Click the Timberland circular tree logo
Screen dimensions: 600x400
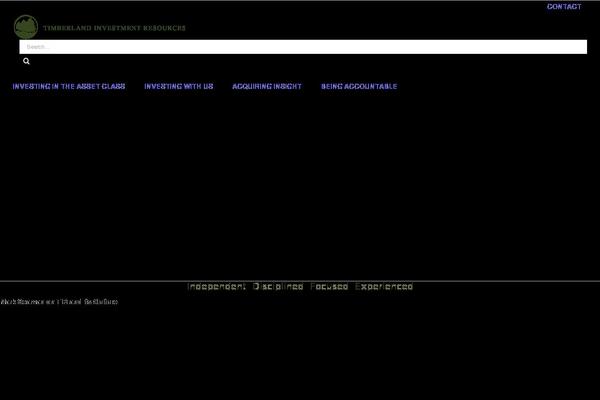pos(26,27)
